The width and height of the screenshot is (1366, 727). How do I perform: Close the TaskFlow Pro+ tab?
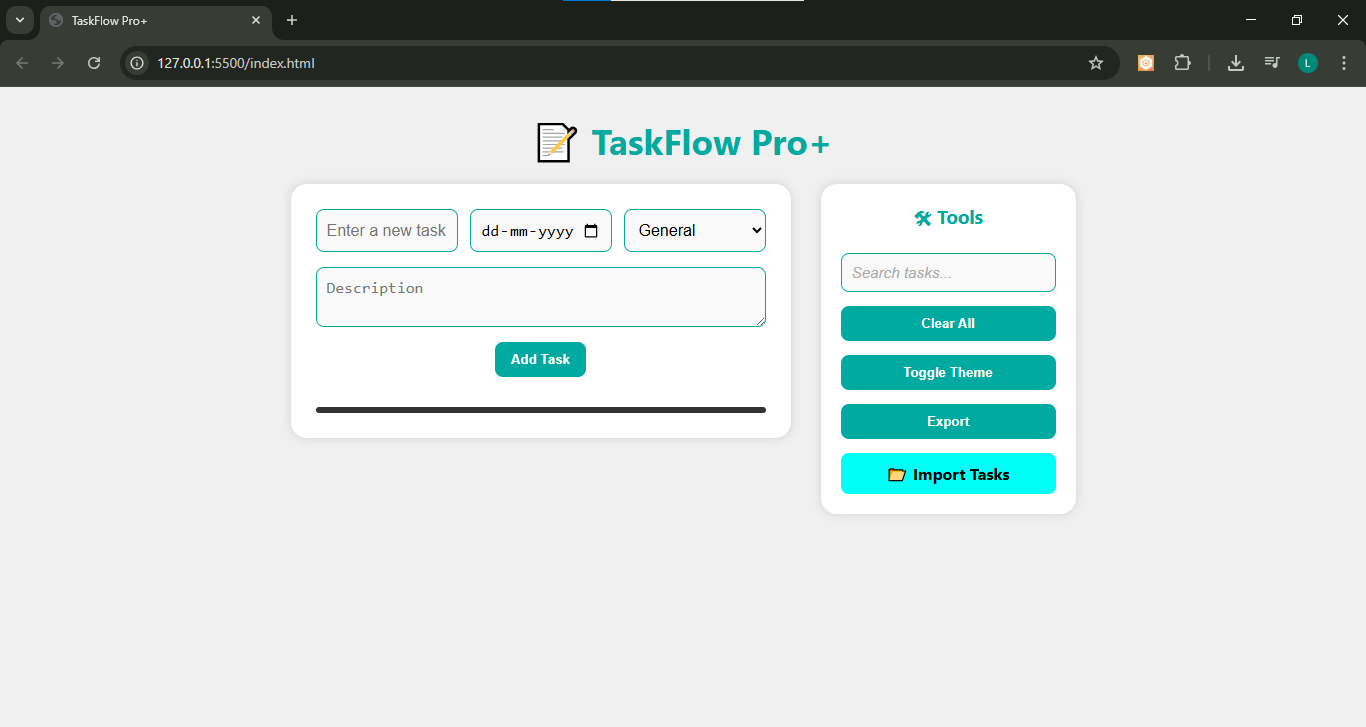[257, 20]
